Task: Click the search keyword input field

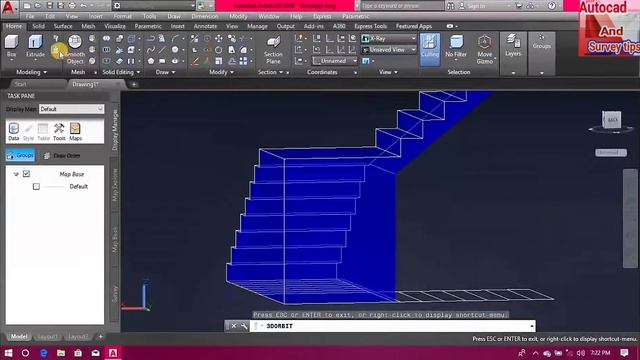Action: pos(402,6)
